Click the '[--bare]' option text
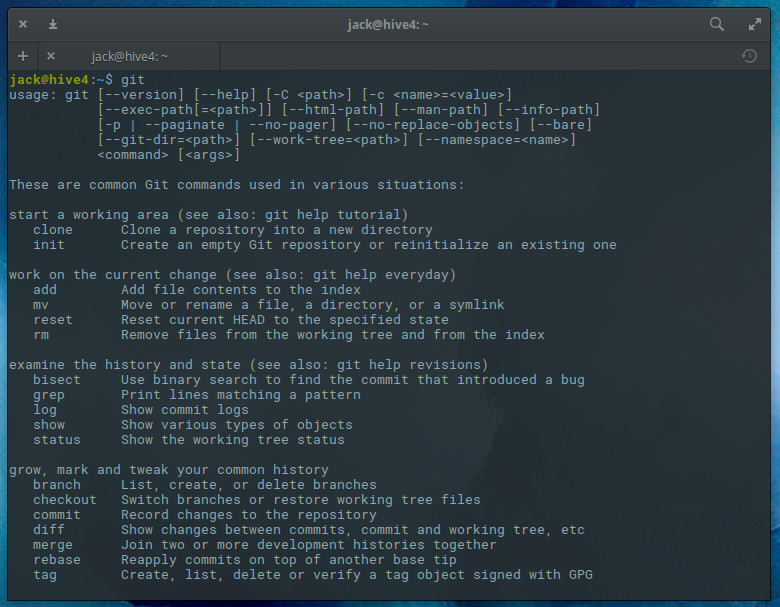Viewport: 780px width, 607px height. tap(561, 124)
